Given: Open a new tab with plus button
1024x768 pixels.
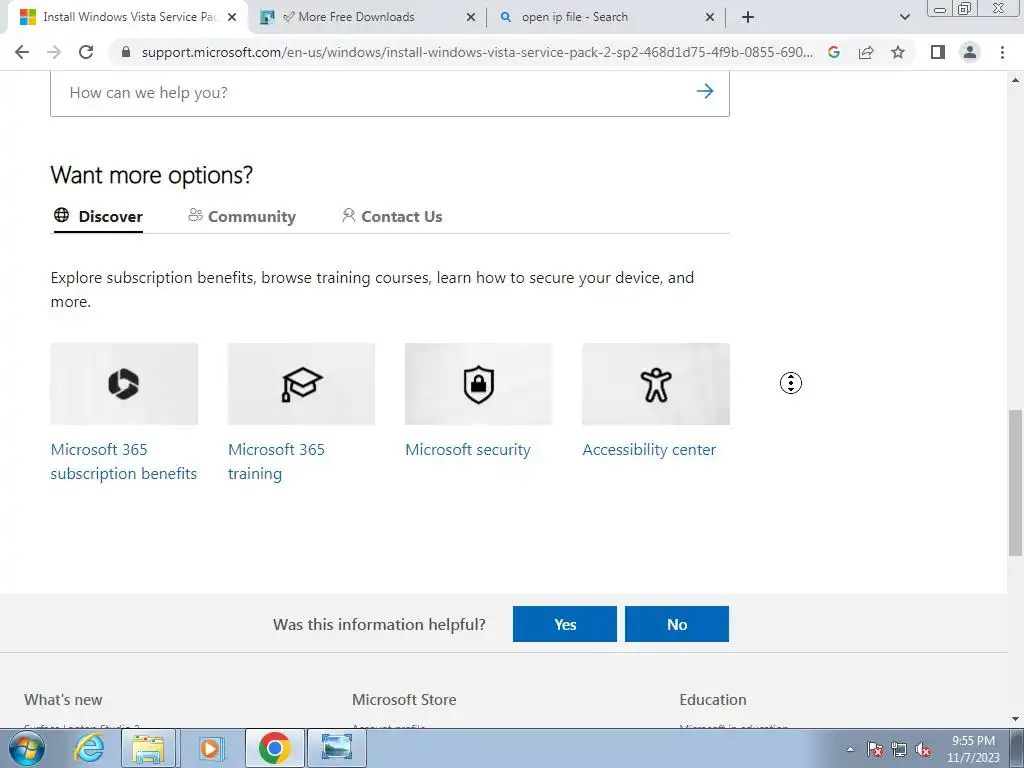Looking at the screenshot, I should click(748, 17).
